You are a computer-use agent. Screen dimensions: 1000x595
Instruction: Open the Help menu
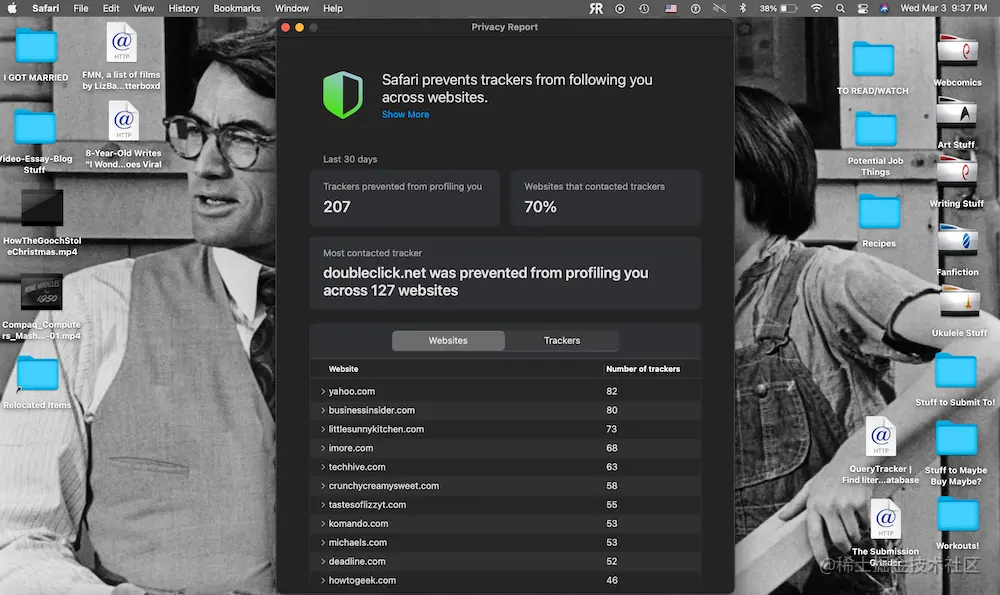tap(333, 8)
